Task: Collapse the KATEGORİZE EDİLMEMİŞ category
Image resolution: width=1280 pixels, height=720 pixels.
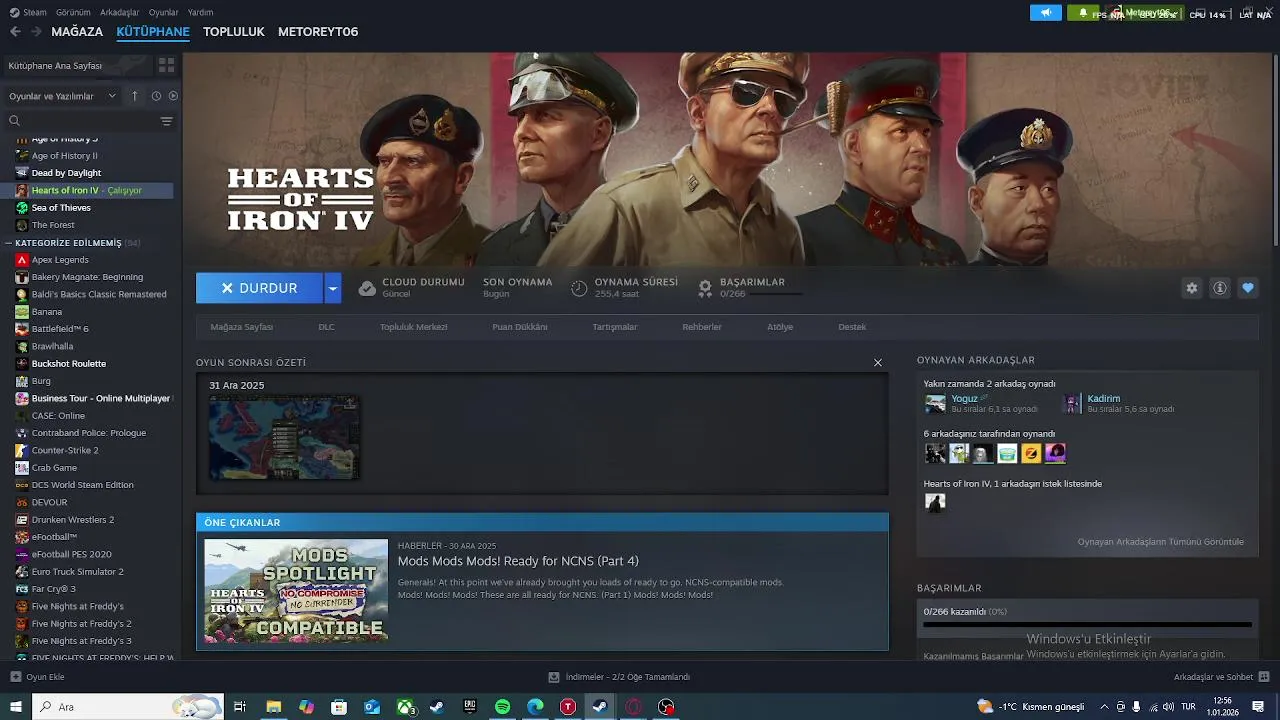Action: click(9, 243)
